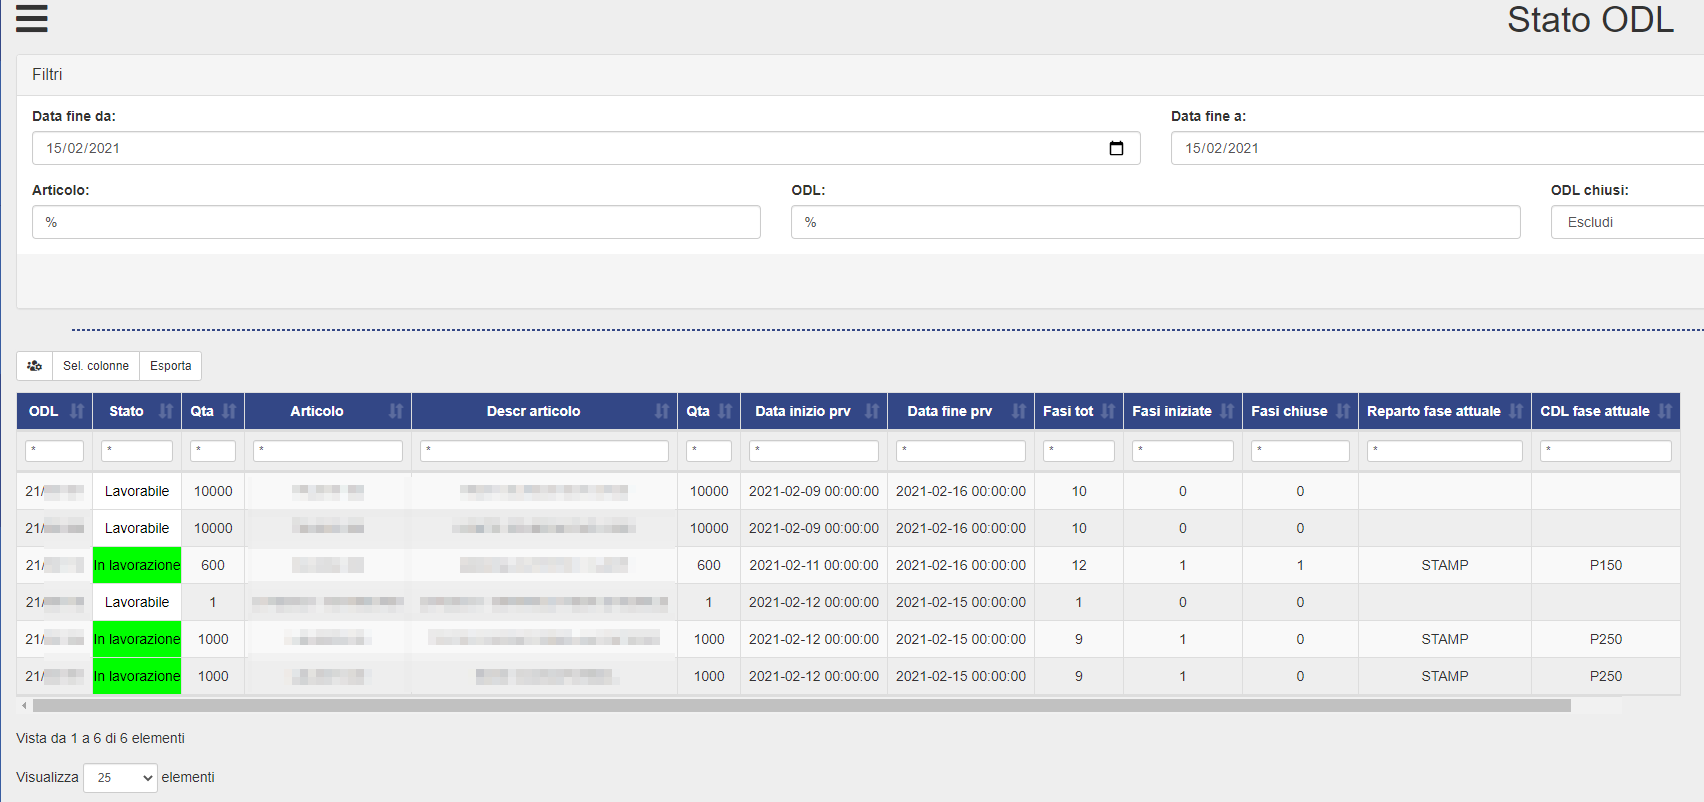
Task: Click the Fasi iniziate filter box
Action: point(1183,451)
